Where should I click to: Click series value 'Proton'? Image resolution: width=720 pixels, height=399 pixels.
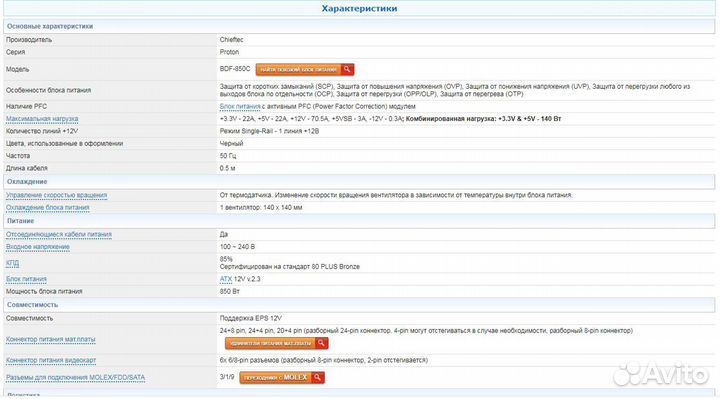[x=229, y=52]
